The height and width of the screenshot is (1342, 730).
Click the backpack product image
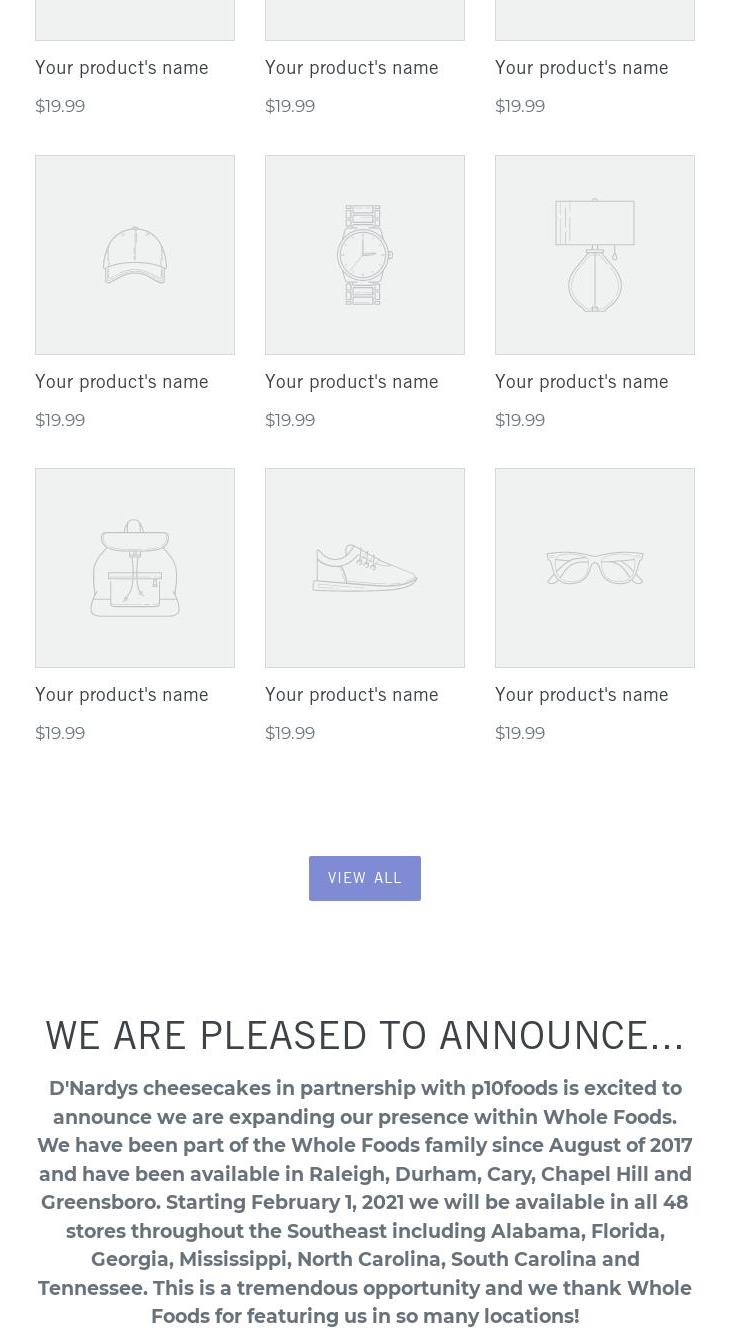(x=135, y=568)
